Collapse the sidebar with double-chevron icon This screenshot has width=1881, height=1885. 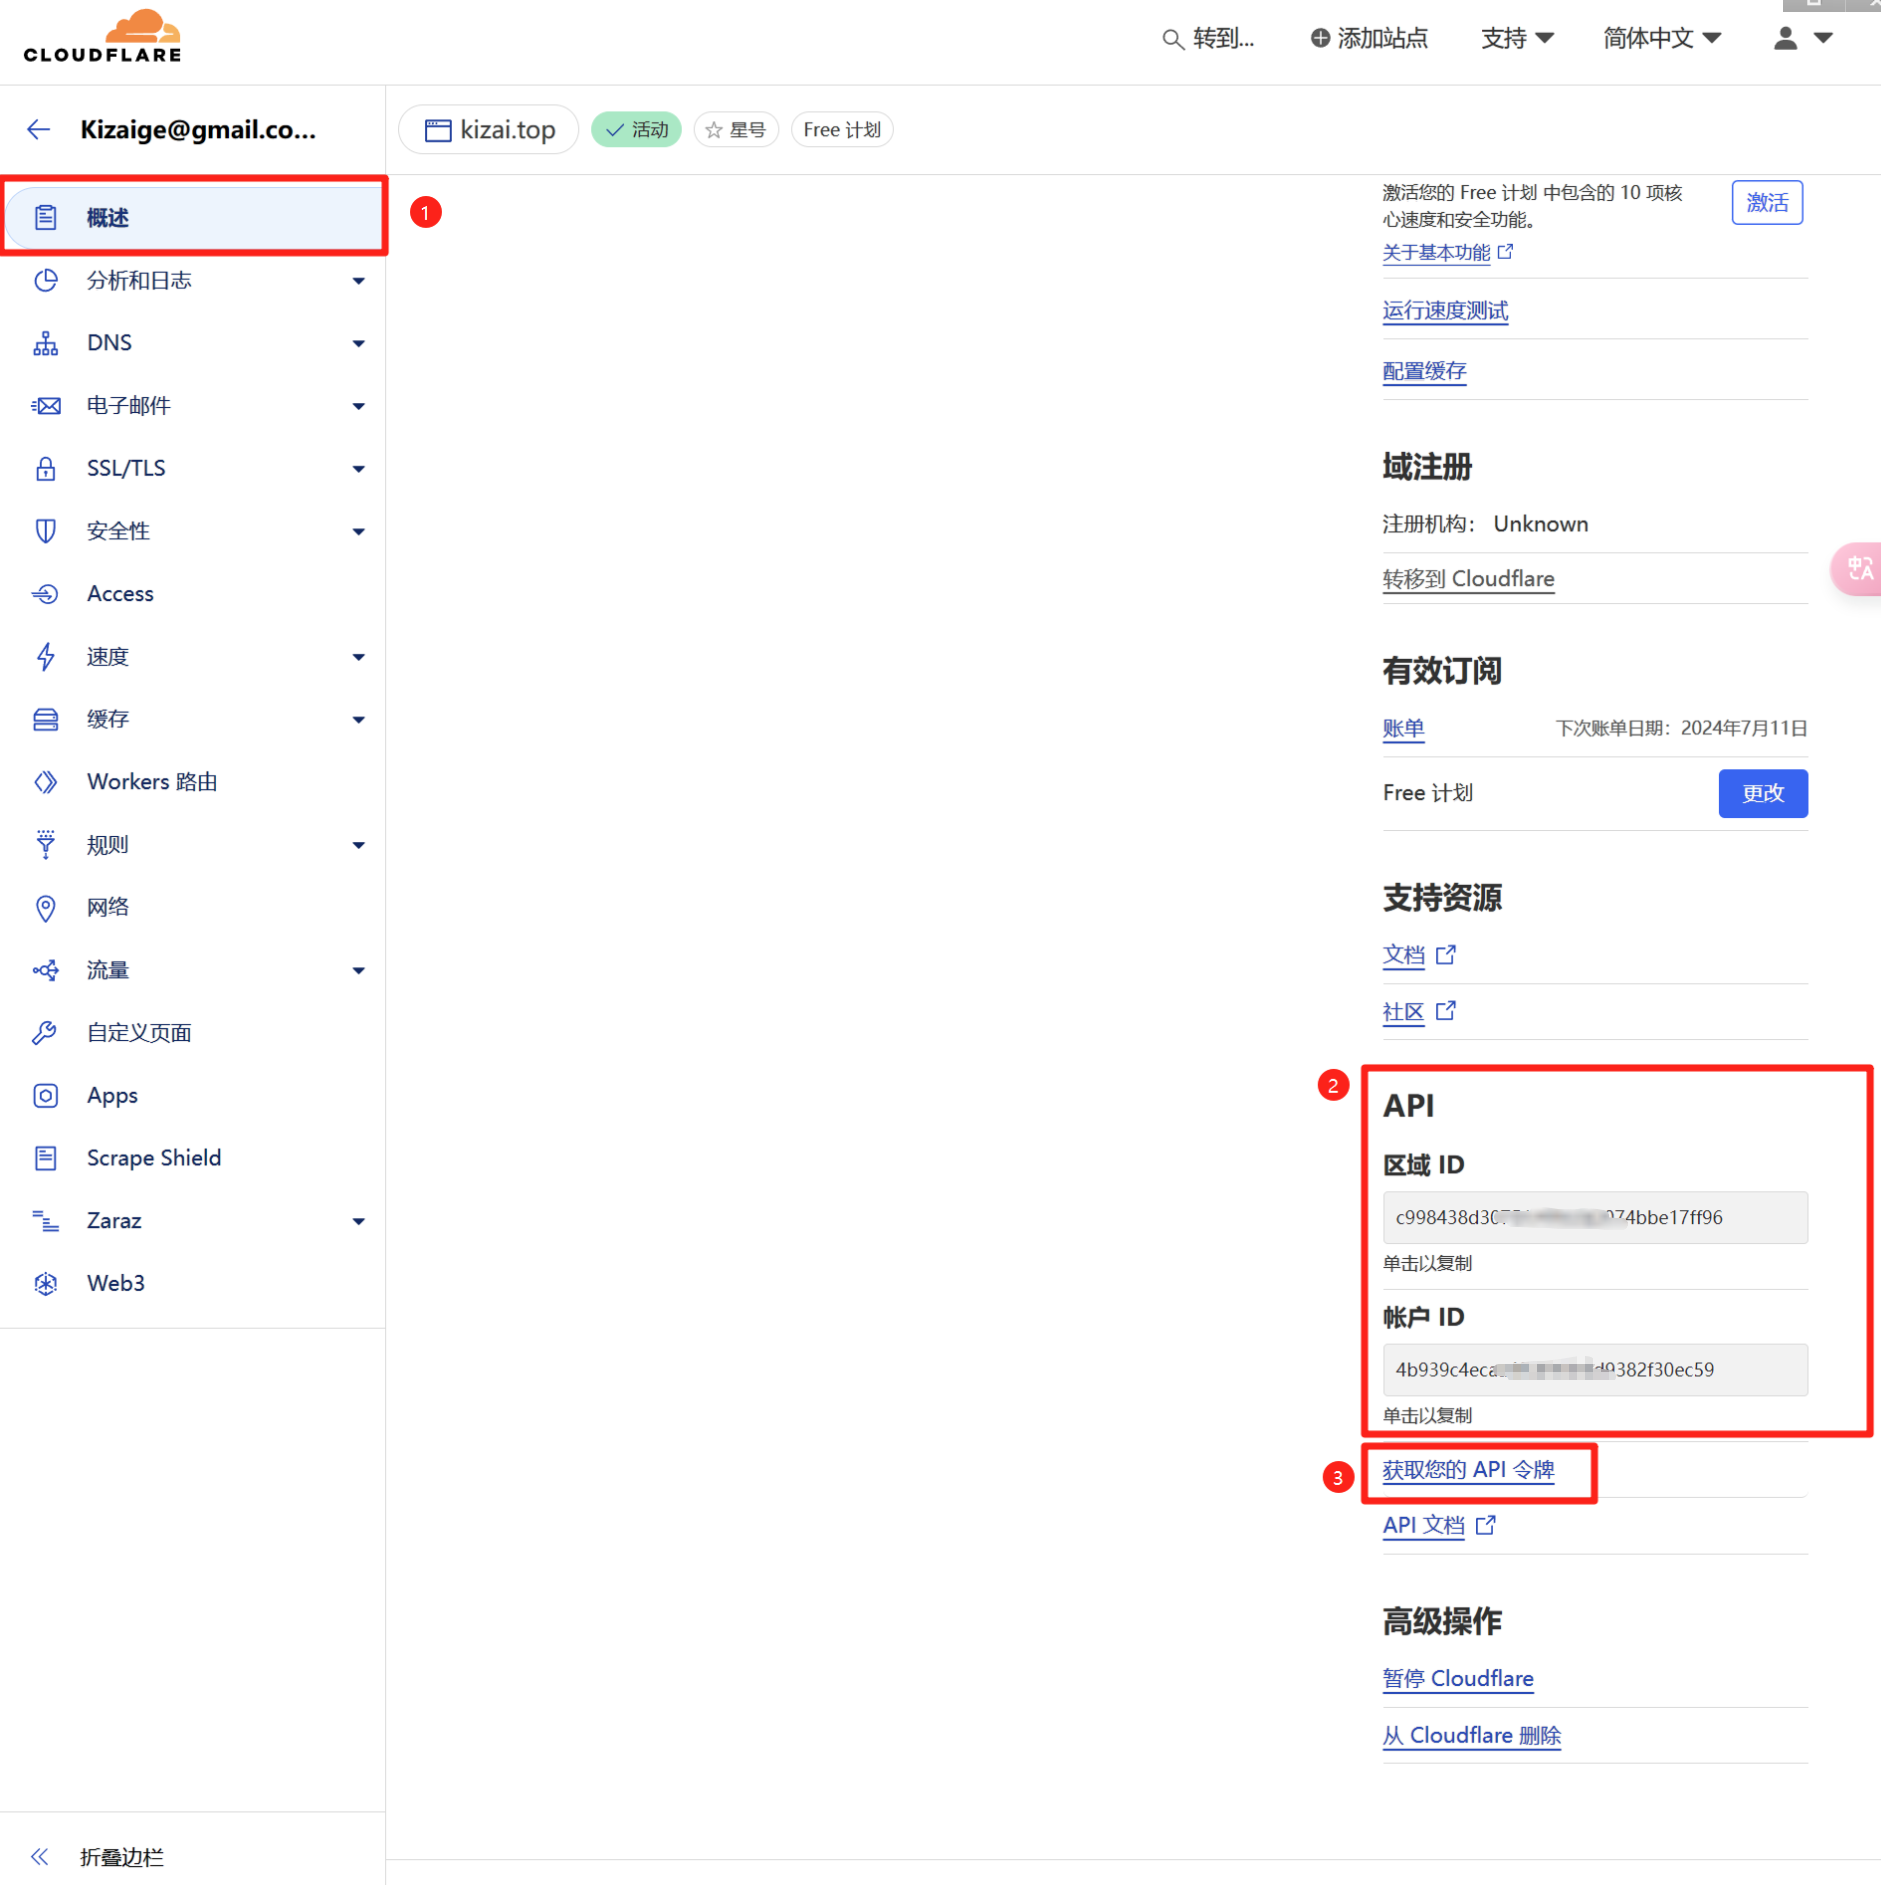point(39,1857)
